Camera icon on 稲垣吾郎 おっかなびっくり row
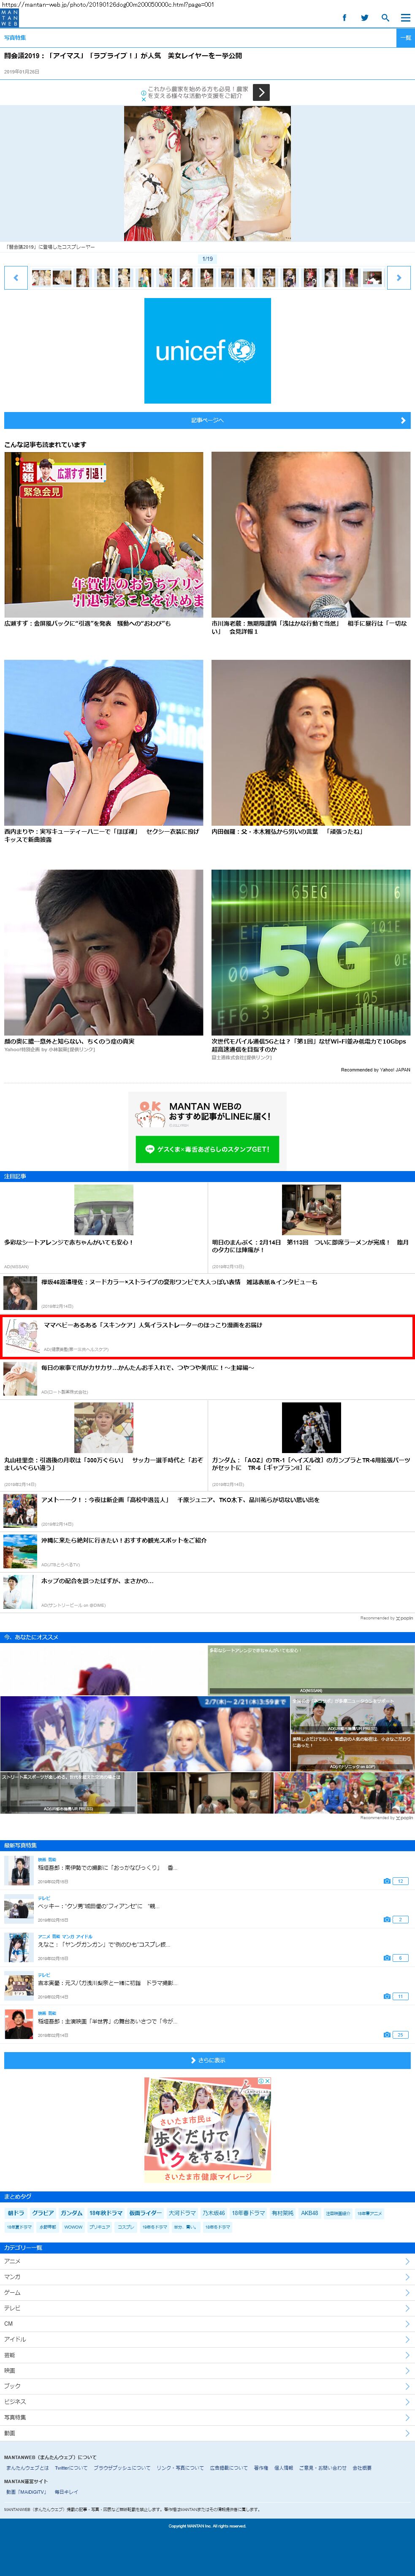This screenshot has width=415, height=2576. pos(387,1881)
